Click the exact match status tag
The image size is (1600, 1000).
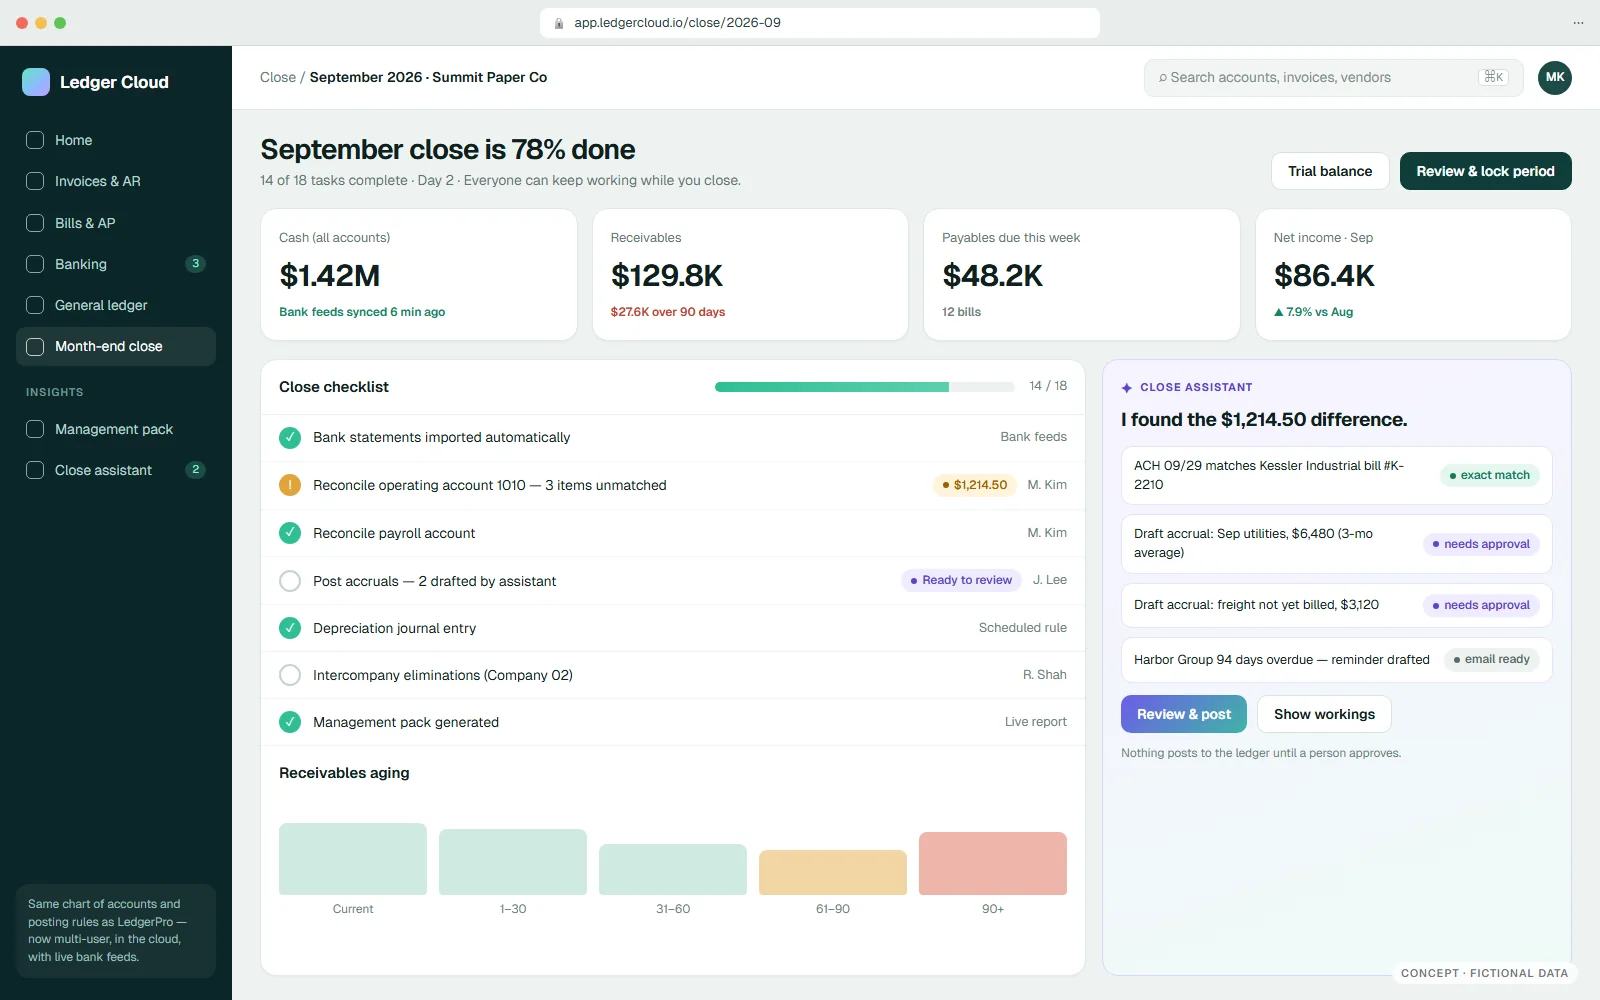[1489, 475]
